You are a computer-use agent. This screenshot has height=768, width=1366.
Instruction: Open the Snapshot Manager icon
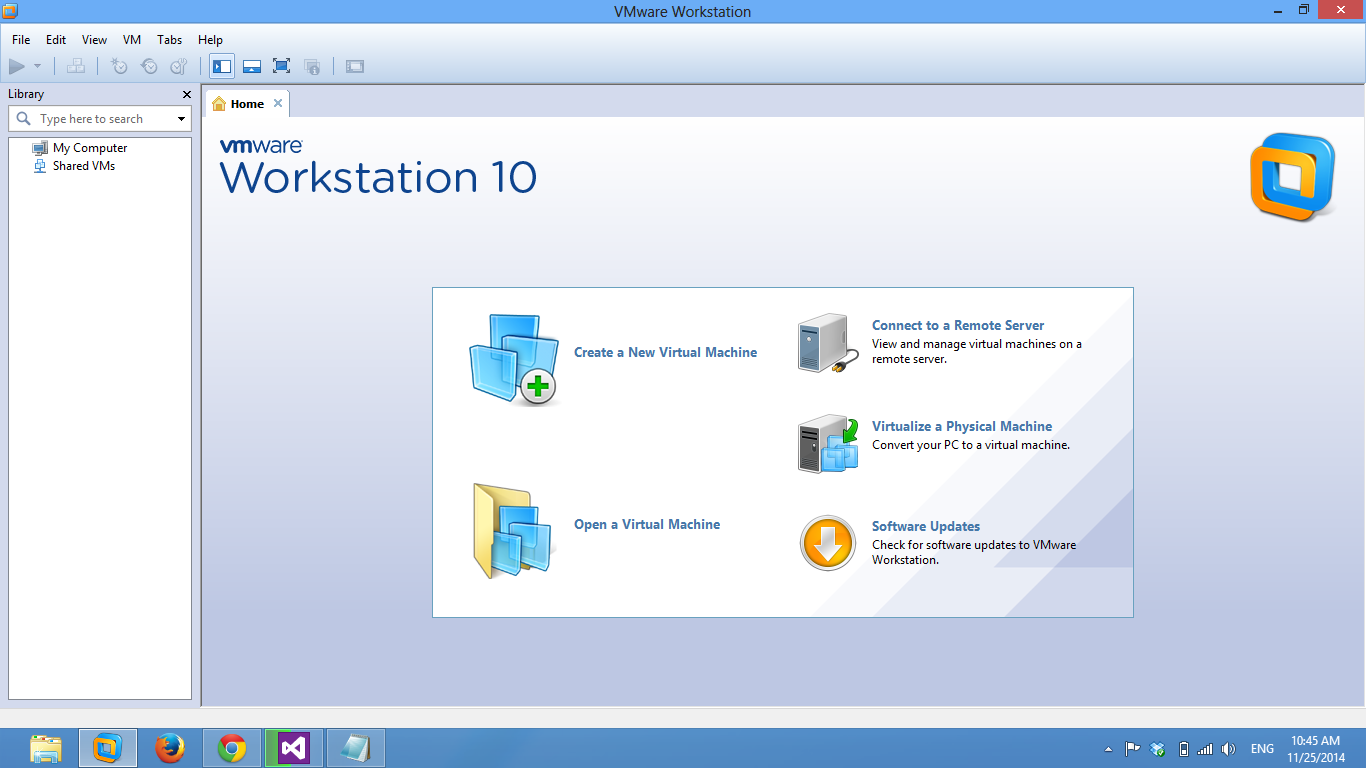coord(178,66)
